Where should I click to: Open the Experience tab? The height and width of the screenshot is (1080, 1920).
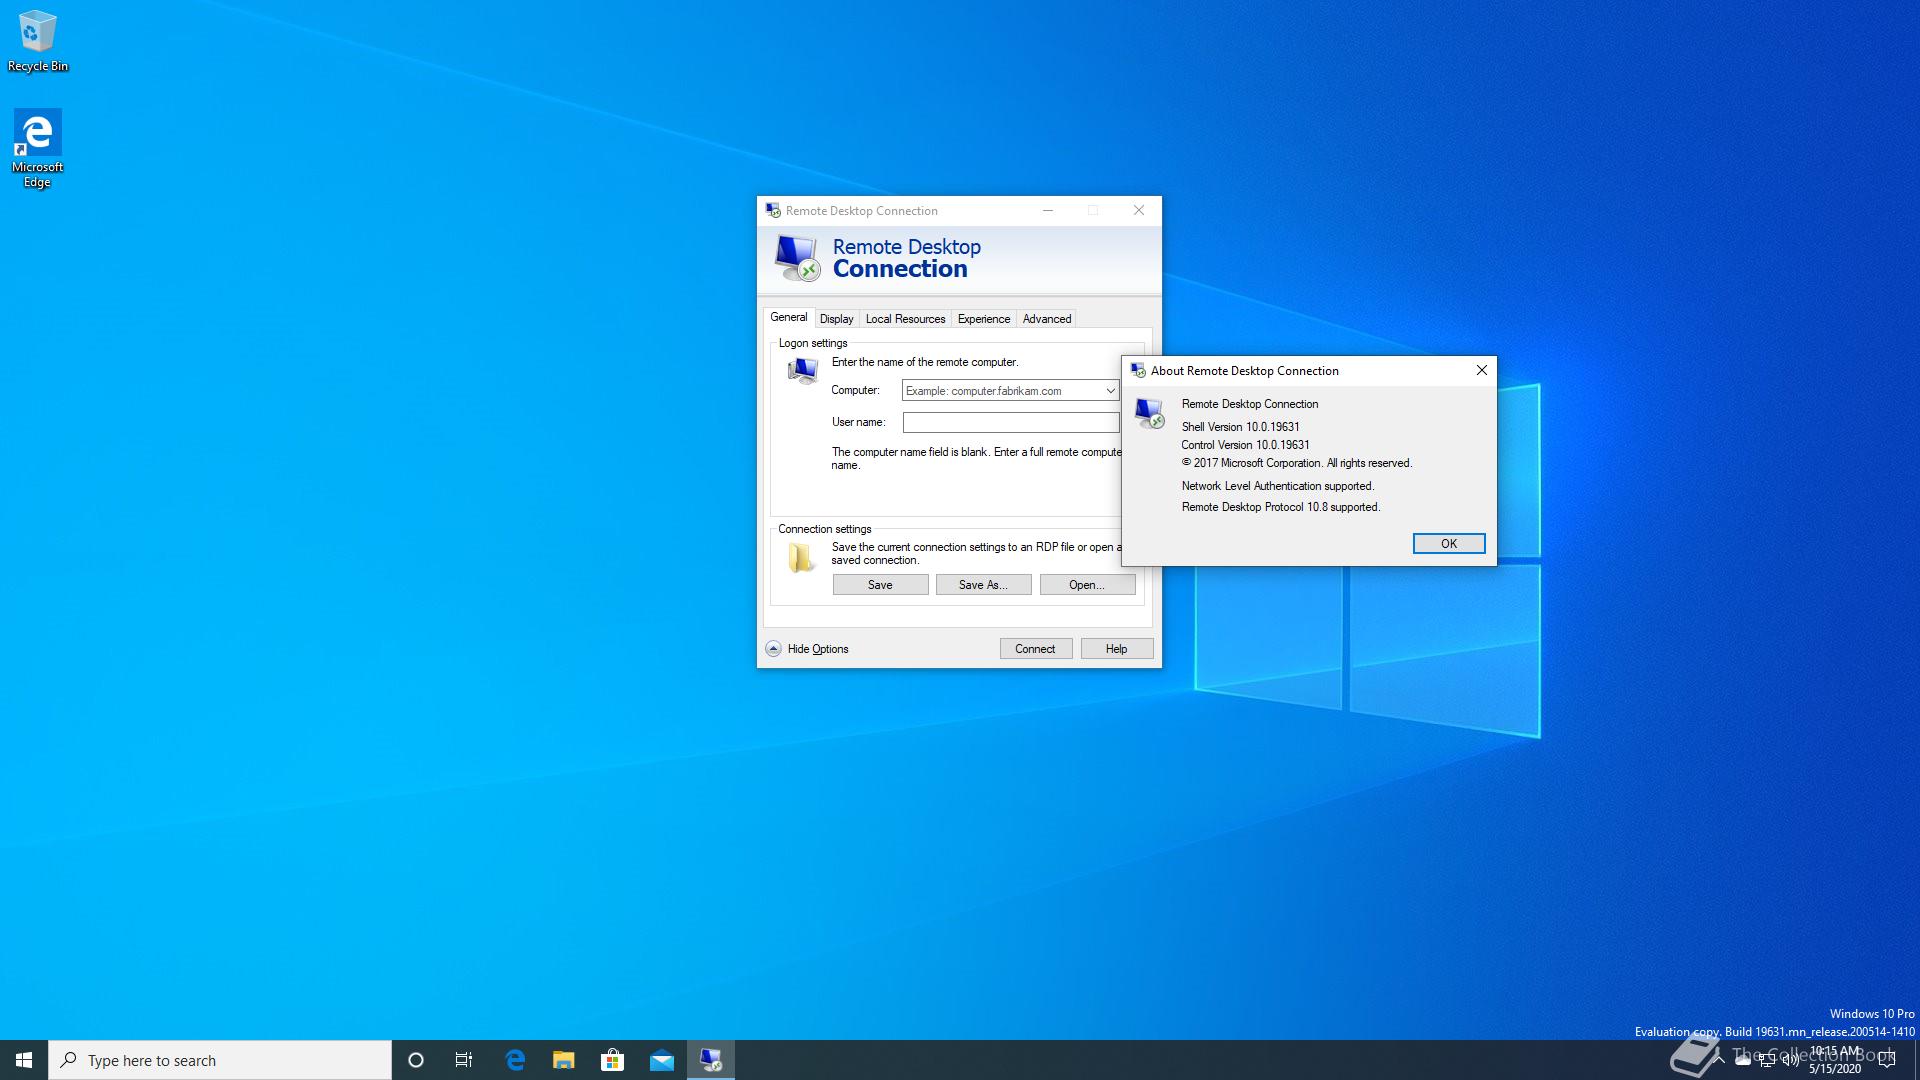point(984,319)
